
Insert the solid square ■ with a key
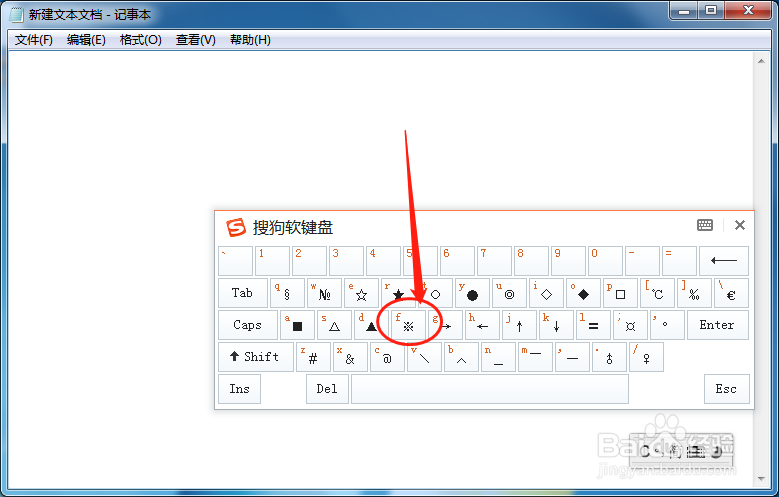pyautogui.click(x=297, y=325)
